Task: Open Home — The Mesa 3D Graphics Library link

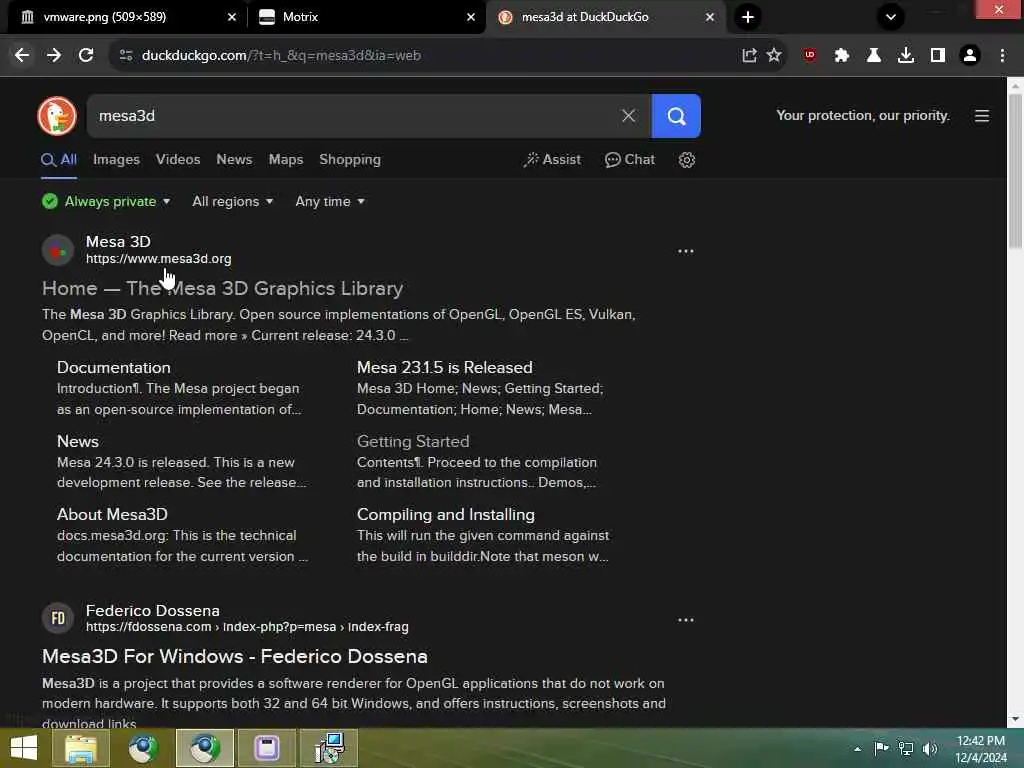Action: (x=223, y=289)
